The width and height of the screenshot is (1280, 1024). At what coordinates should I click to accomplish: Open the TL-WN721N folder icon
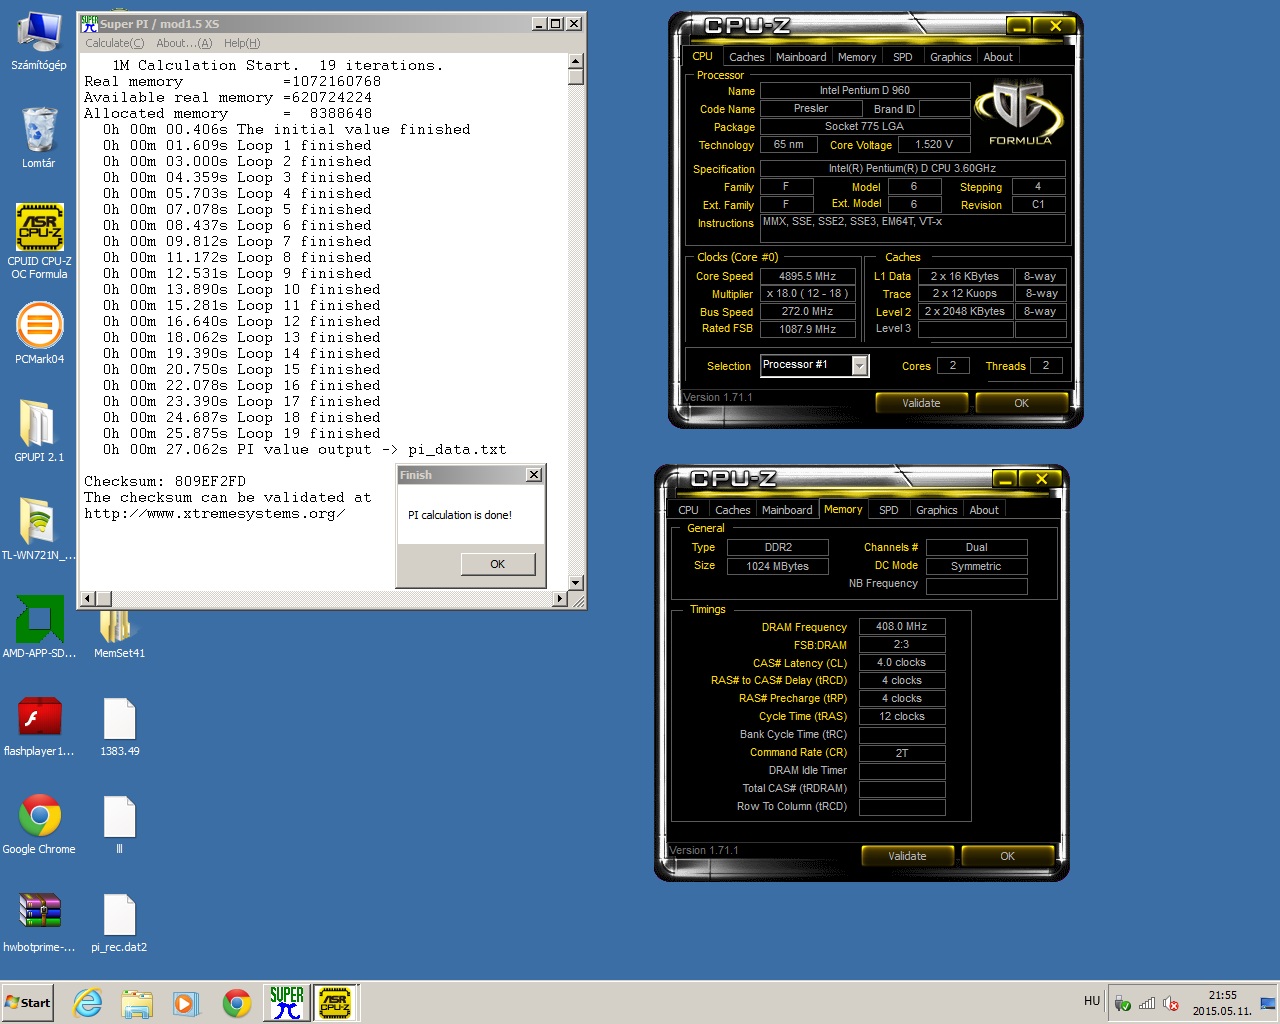click(x=39, y=530)
